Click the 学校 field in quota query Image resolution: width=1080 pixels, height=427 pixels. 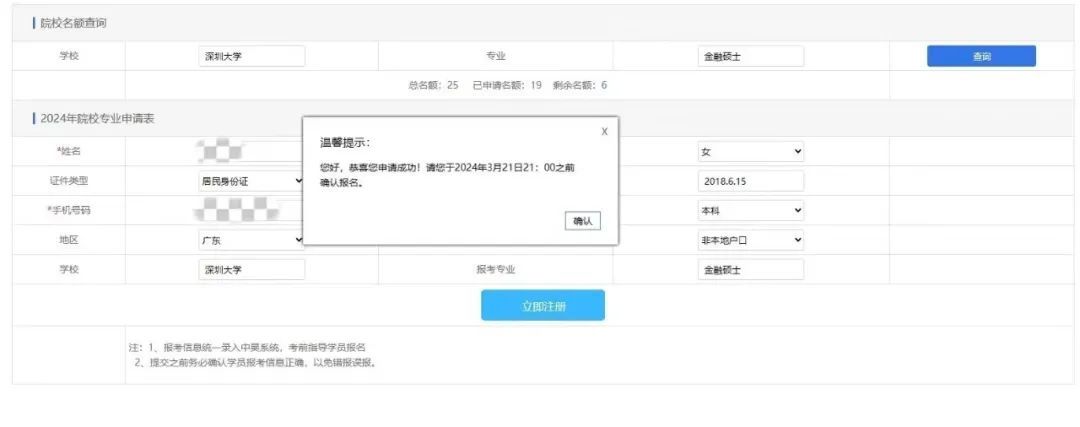[x=251, y=56]
